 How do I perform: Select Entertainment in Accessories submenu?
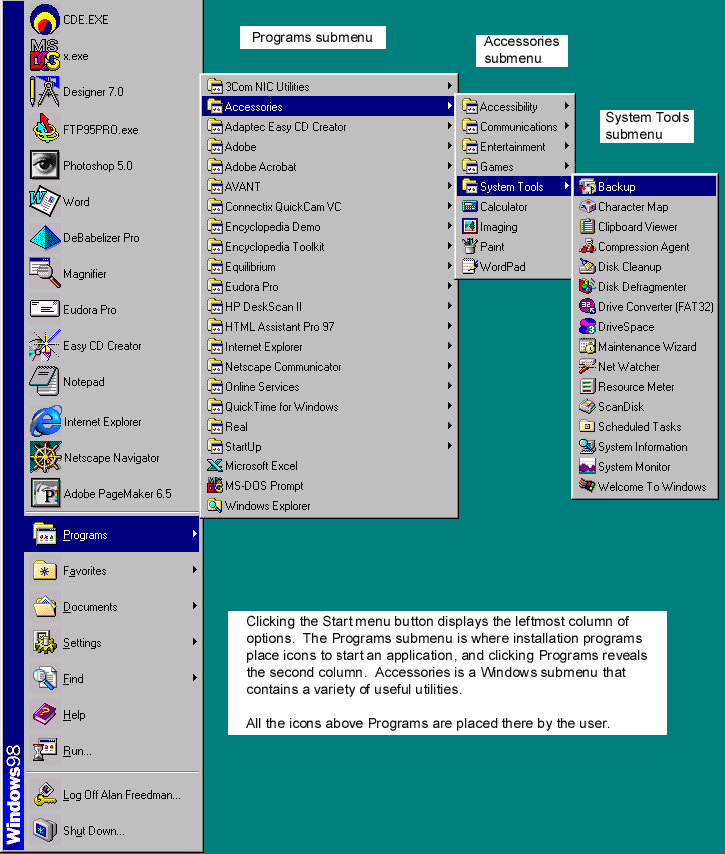pos(514,147)
